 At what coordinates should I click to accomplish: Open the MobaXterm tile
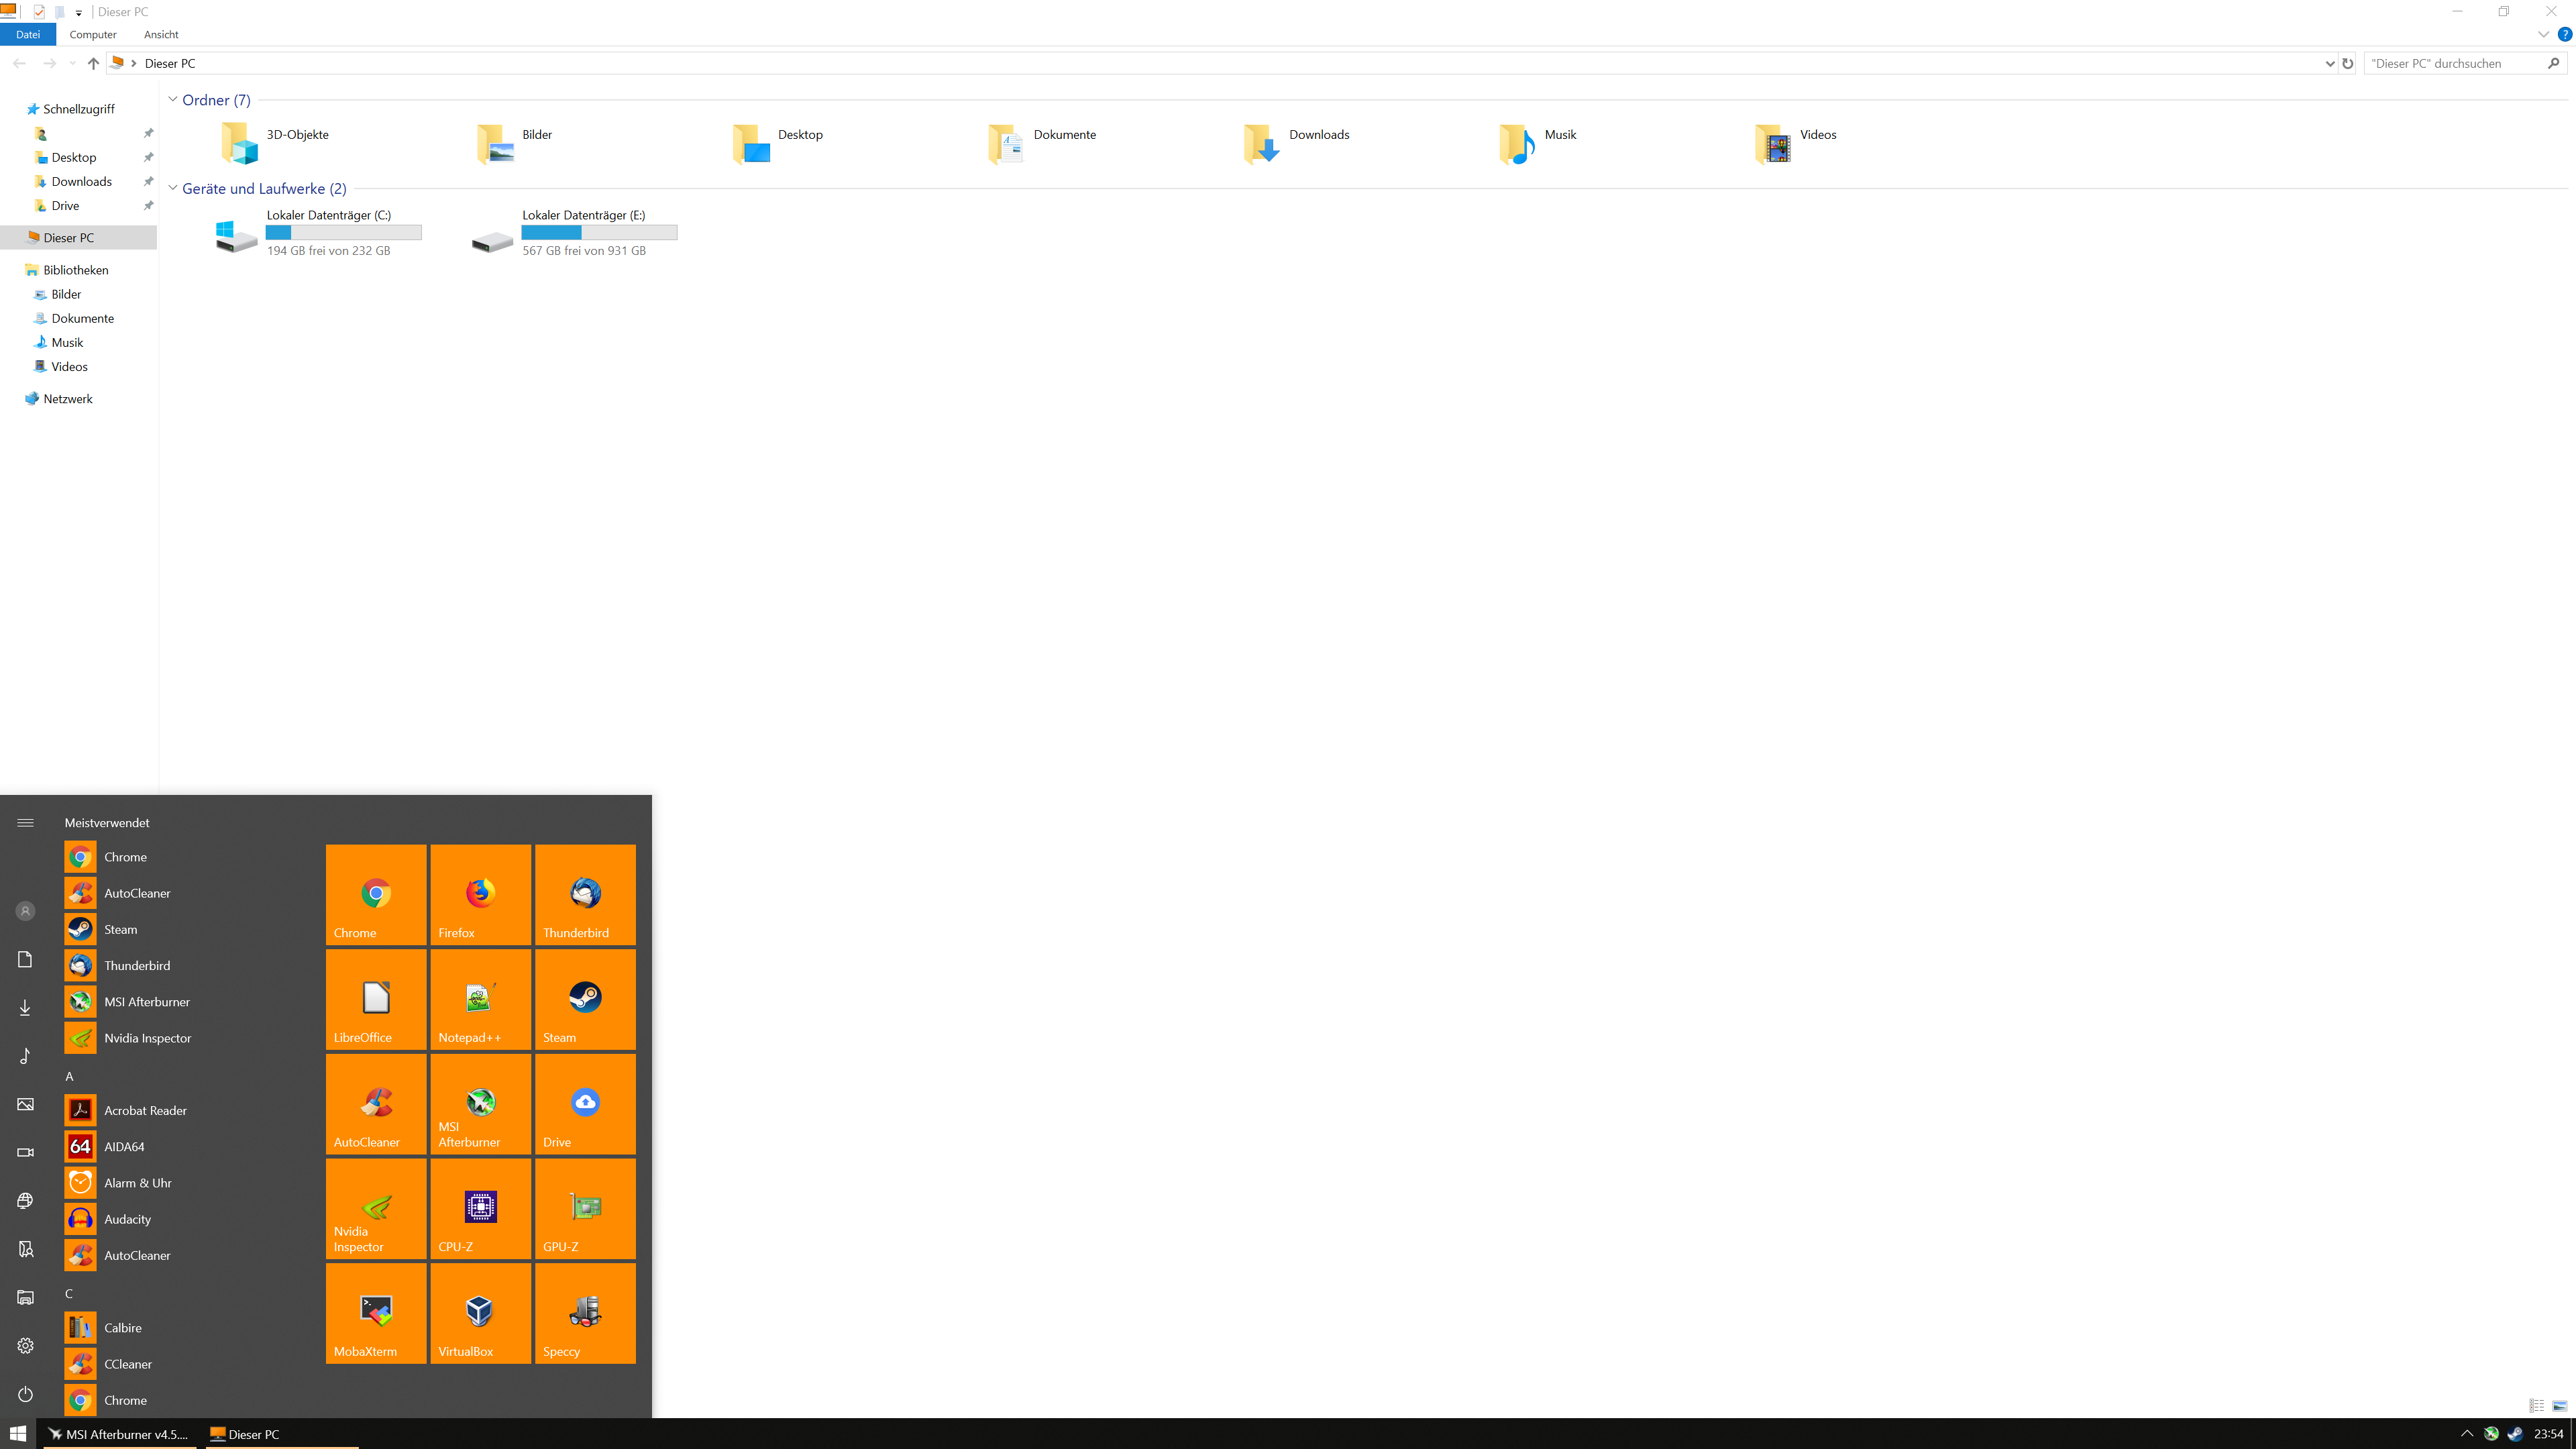point(376,1312)
